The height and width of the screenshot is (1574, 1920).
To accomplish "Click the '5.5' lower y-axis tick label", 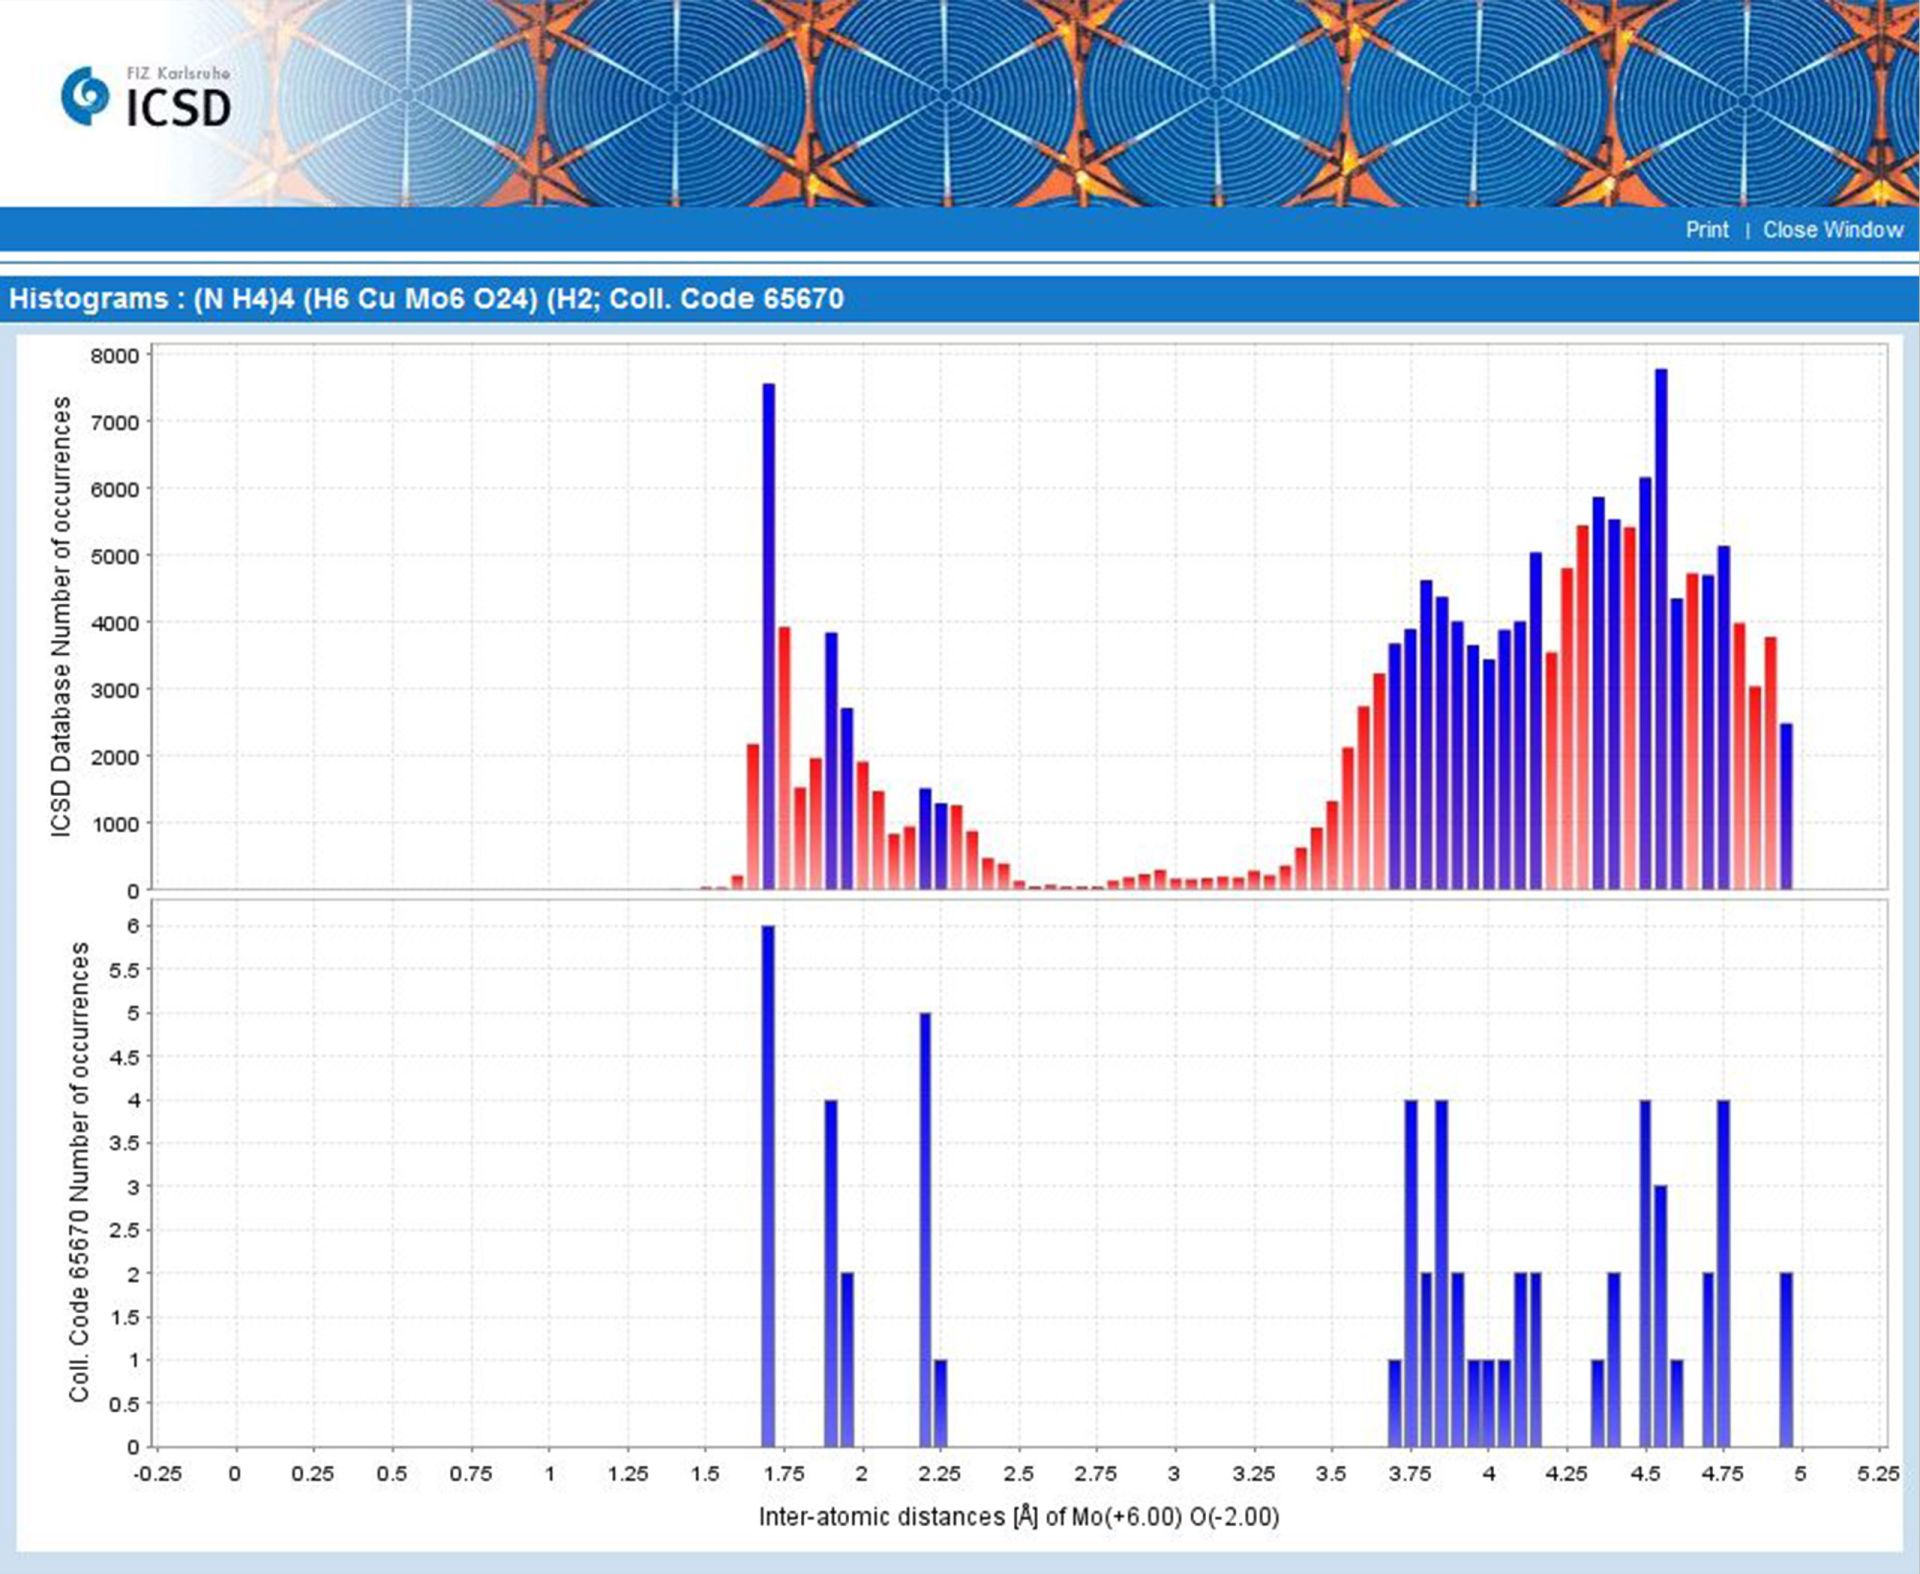I will [x=125, y=970].
